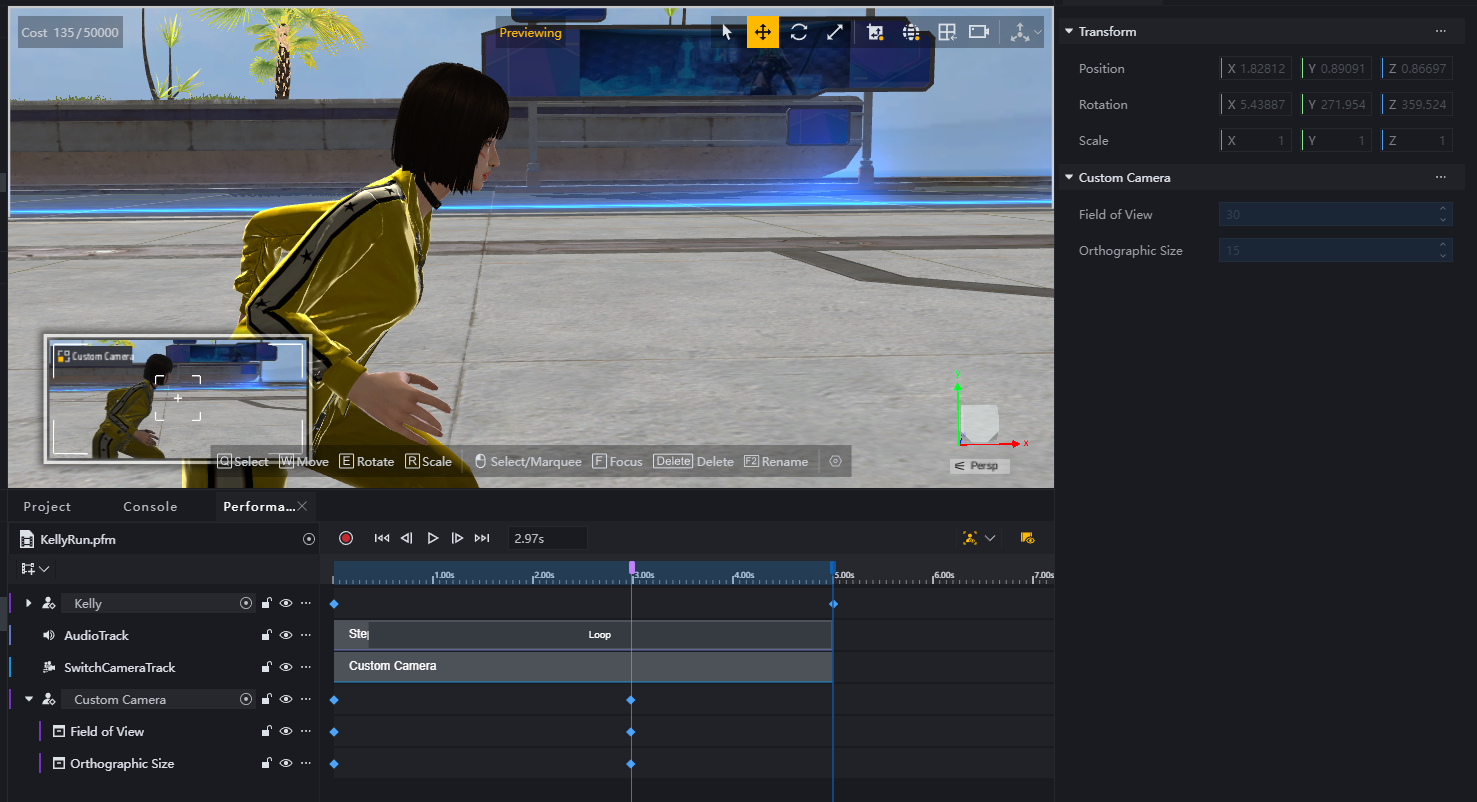
Task: Activate the Rotate tool icon
Action: pos(798,32)
